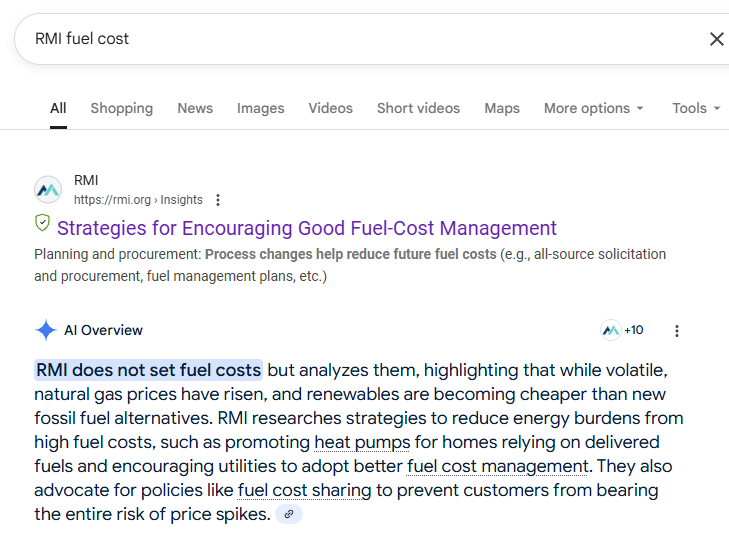Screen dimensions: 729x533
Task: Follow the fuel cost sharing link
Action: click(x=304, y=490)
